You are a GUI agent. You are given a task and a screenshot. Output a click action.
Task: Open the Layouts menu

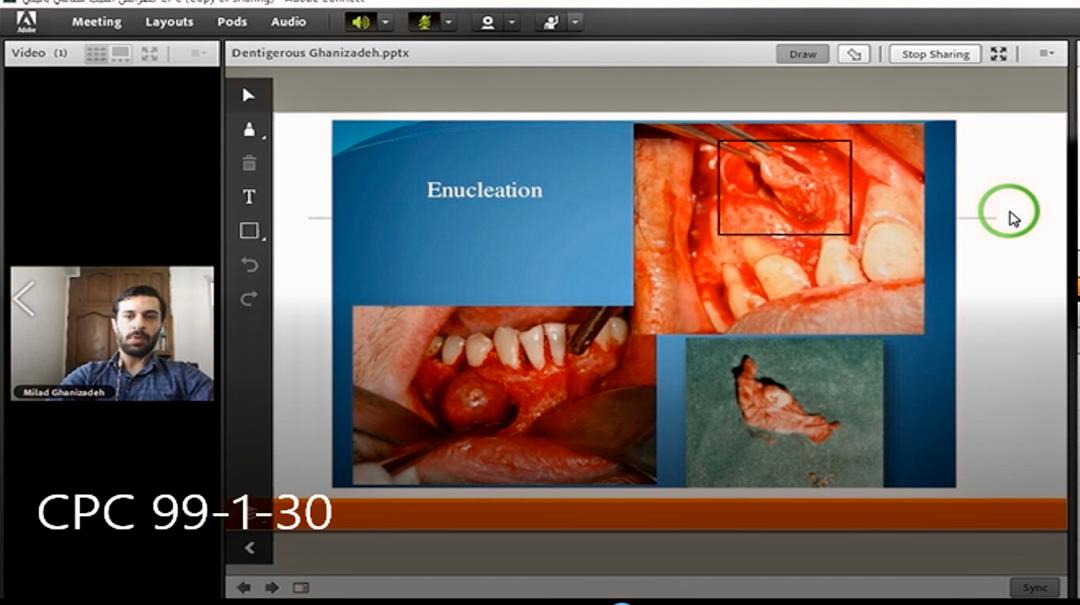point(169,22)
